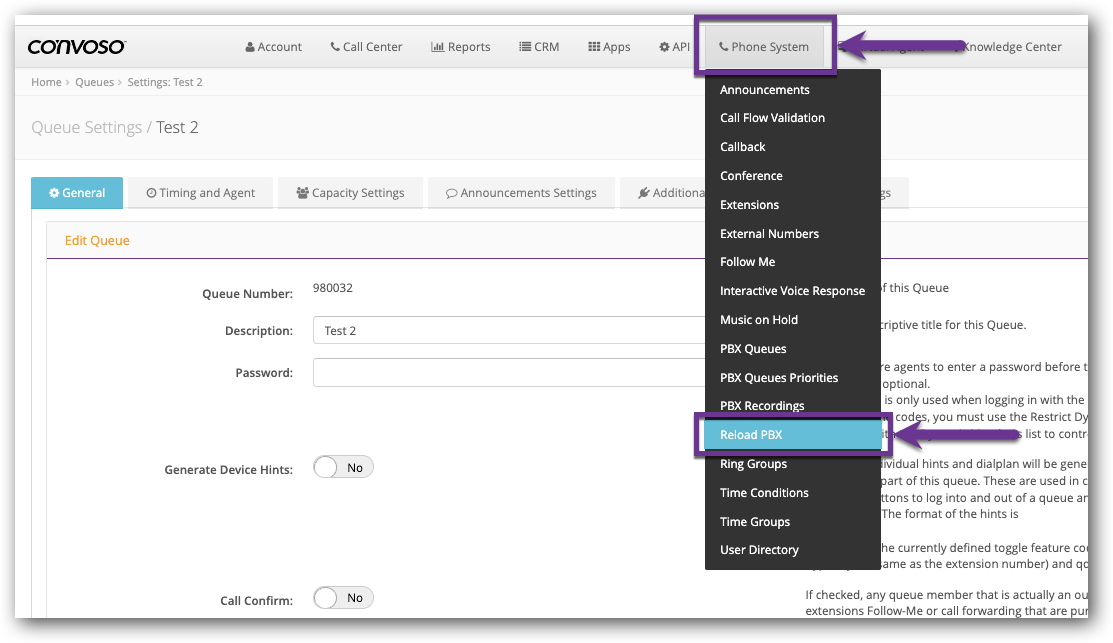Click inside the Password field
This screenshot has height=643, width=1113.
(500, 372)
